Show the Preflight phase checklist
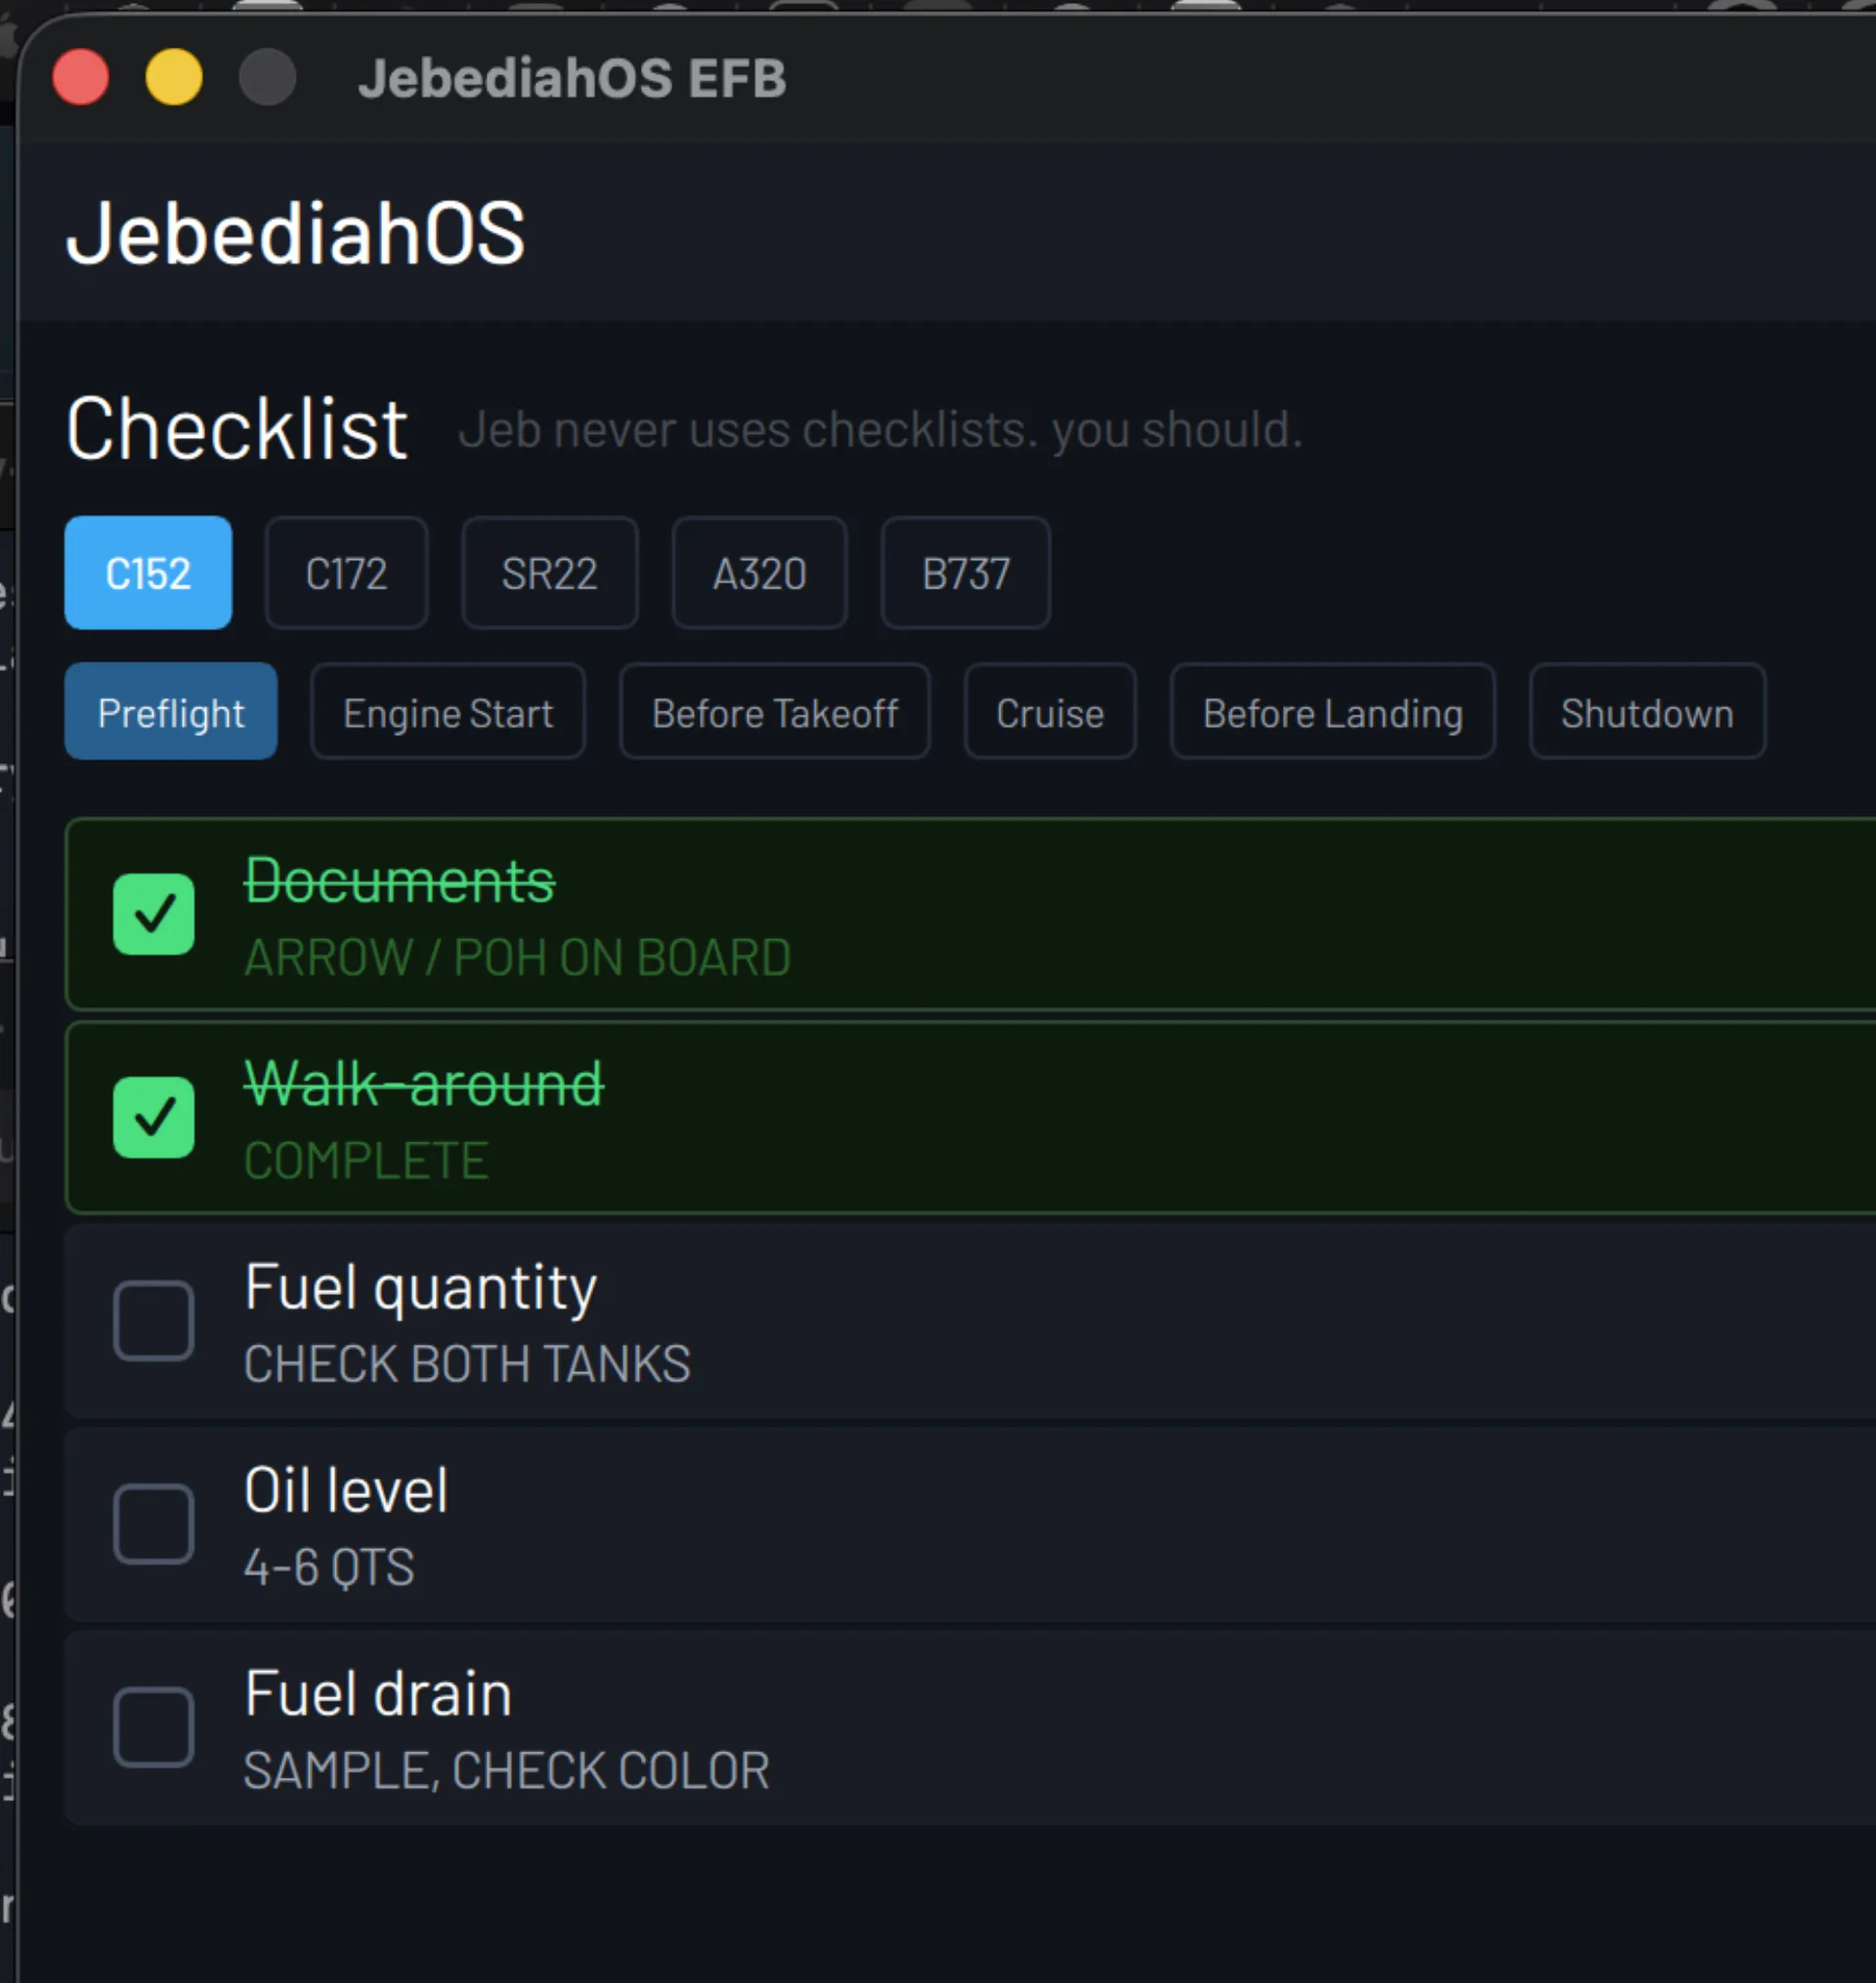Screen dimensions: 1876x1983 171,712
